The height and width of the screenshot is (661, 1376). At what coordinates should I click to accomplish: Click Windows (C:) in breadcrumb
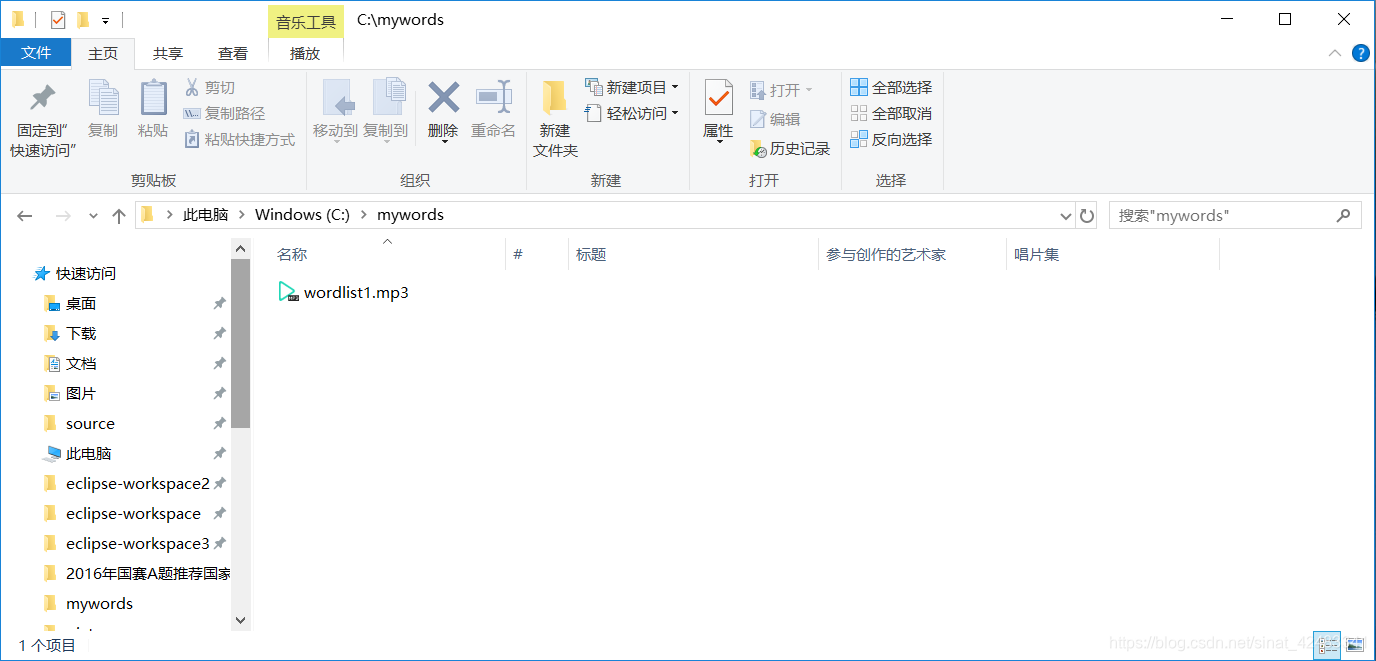tap(302, 215)
